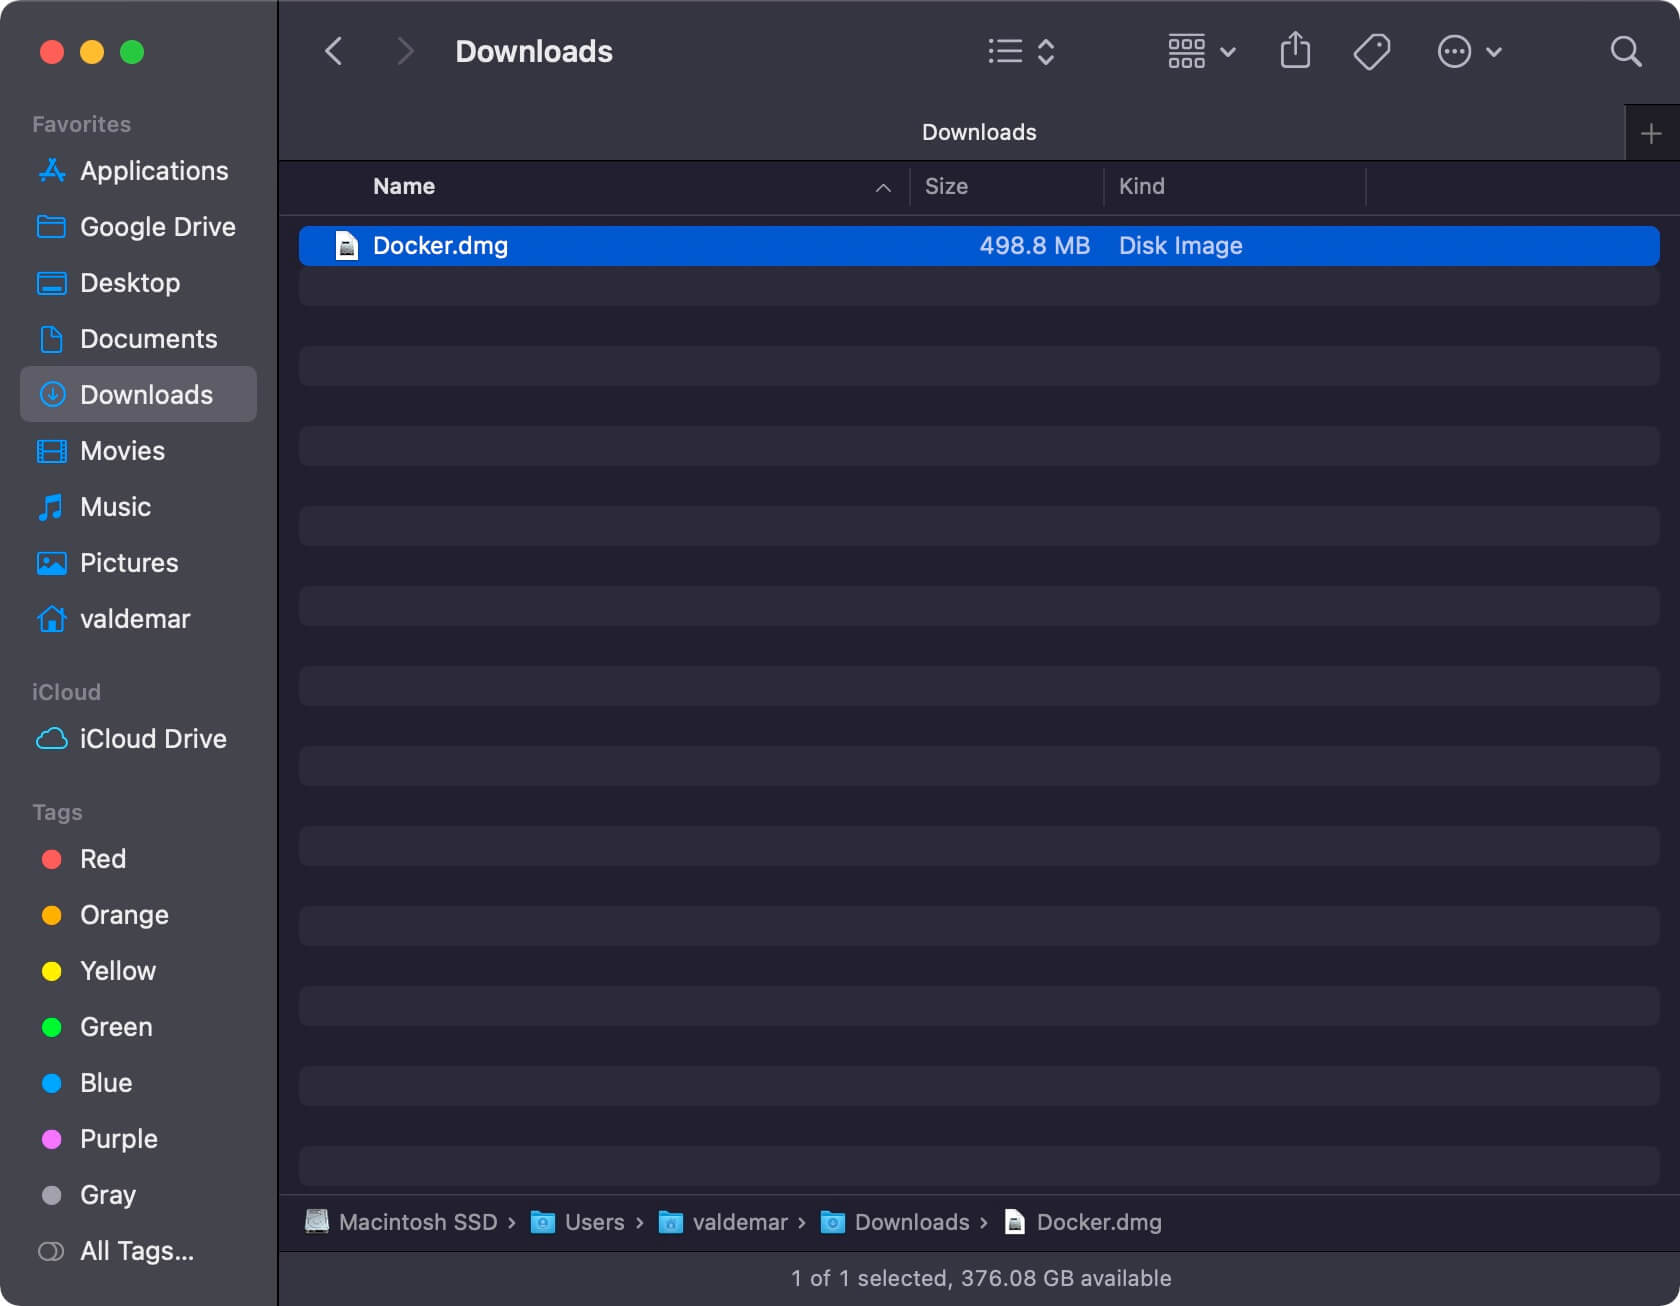Viewport: 1680px width, 1306px height.
Task: Open the ellipsis action menu
Action: point(1469,51)
